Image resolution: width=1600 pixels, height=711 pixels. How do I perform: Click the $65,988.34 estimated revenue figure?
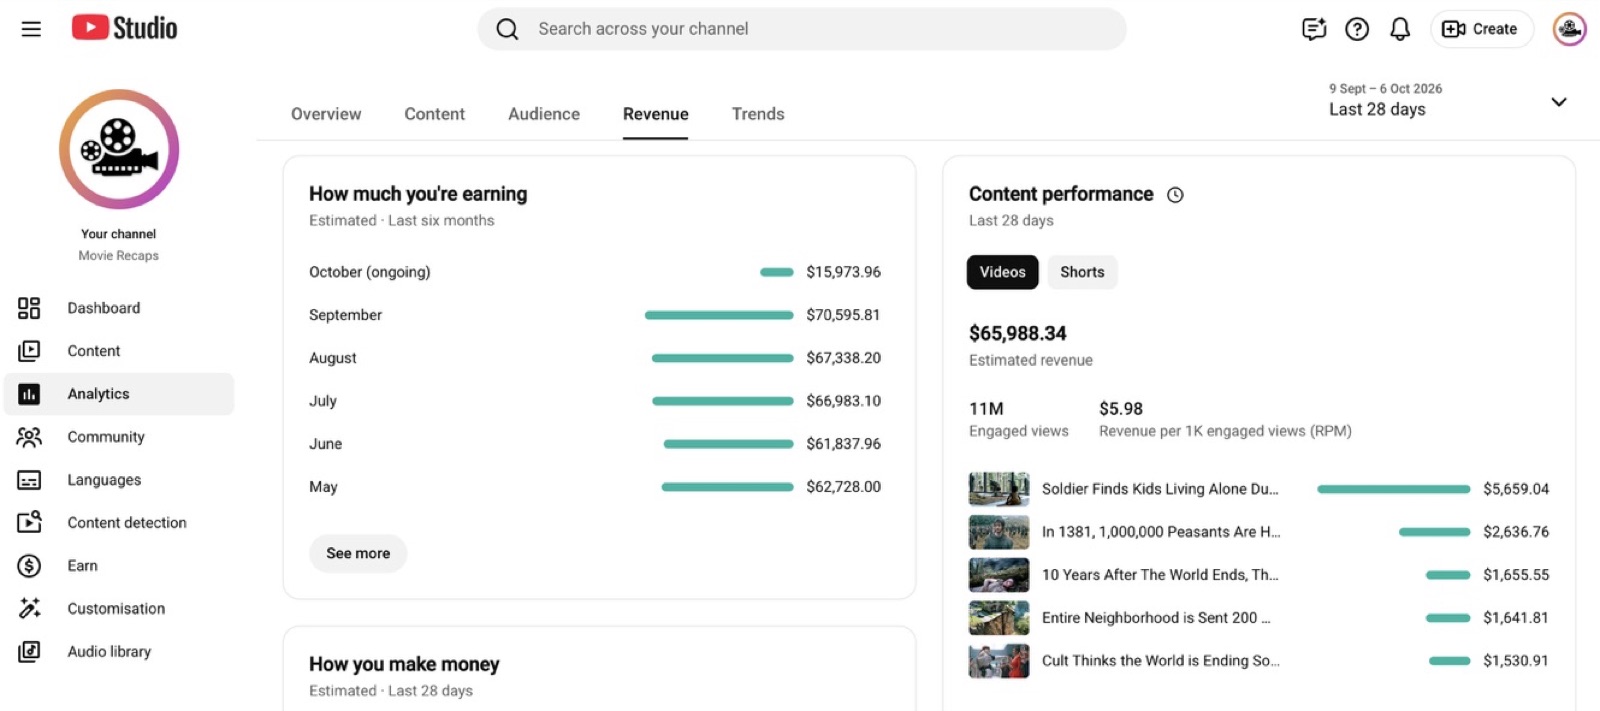click(x=1018, y=333)
